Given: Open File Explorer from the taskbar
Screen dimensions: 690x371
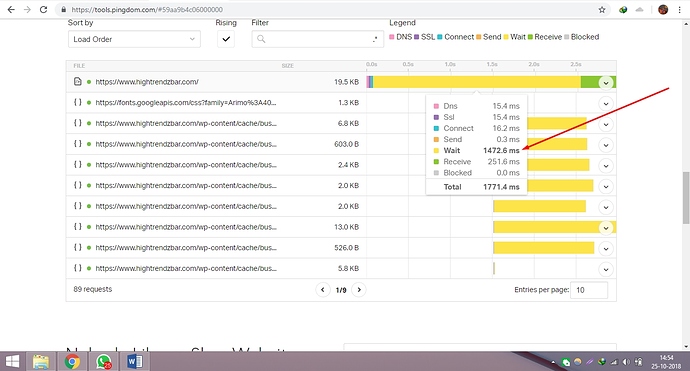Looking at the screenshot, I should pos(41,362).
